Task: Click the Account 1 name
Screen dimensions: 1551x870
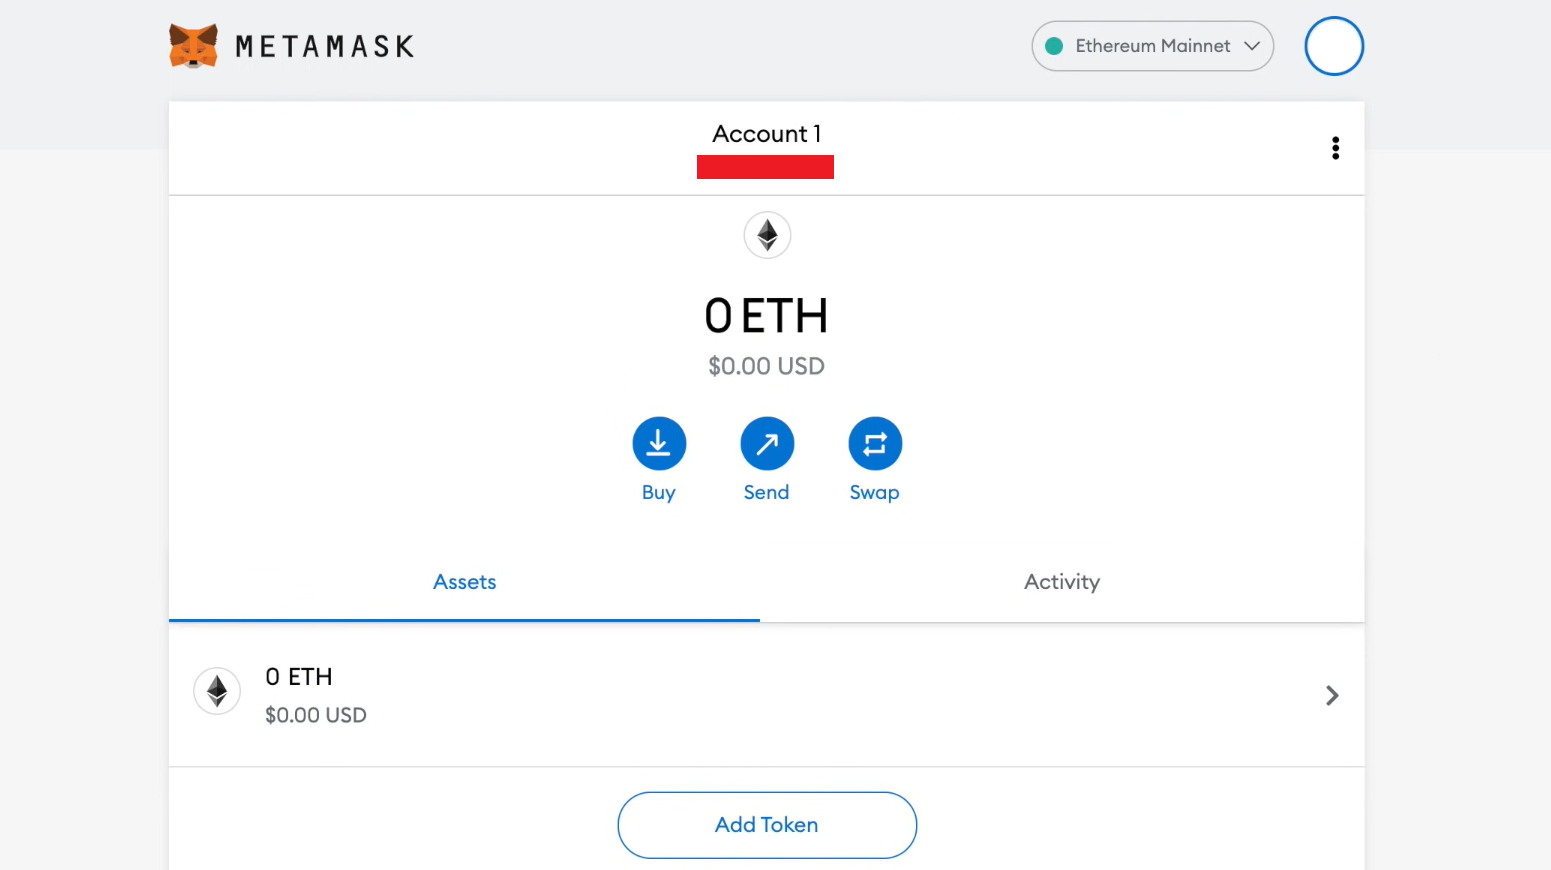Action: (766, 133)
